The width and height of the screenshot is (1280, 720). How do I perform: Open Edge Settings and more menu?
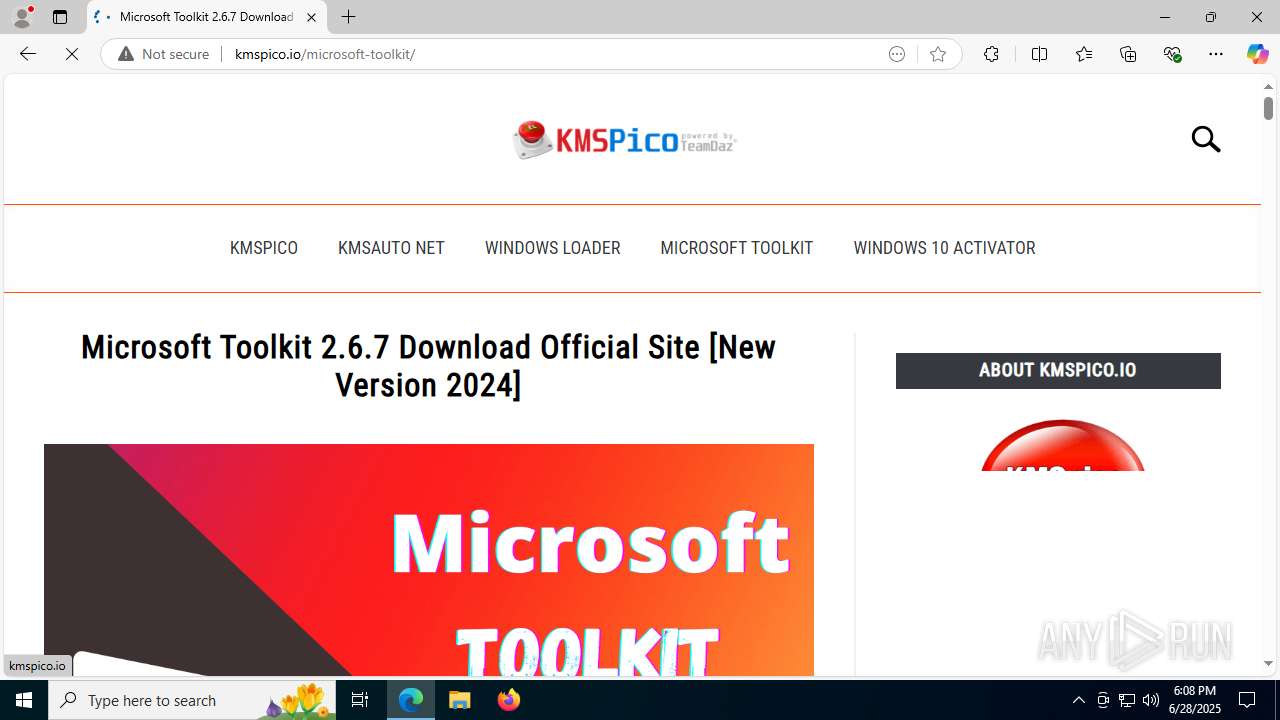(x=1216, y=54)
